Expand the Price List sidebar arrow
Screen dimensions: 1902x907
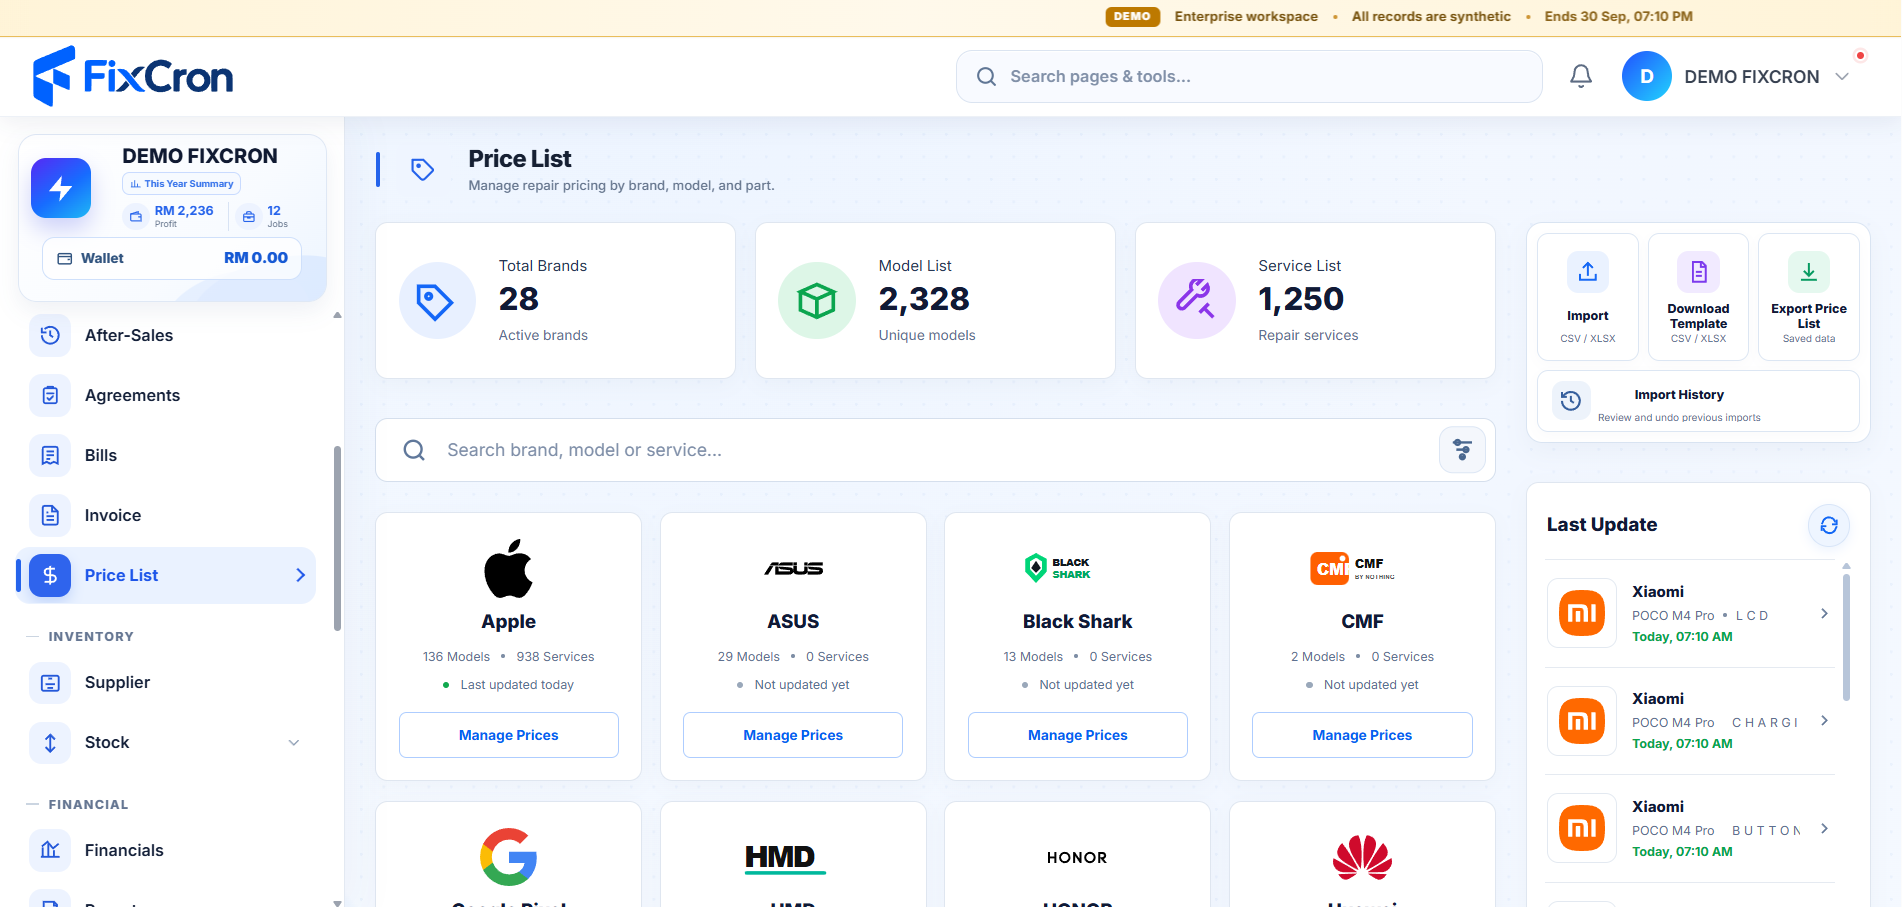tap(300, 575)
